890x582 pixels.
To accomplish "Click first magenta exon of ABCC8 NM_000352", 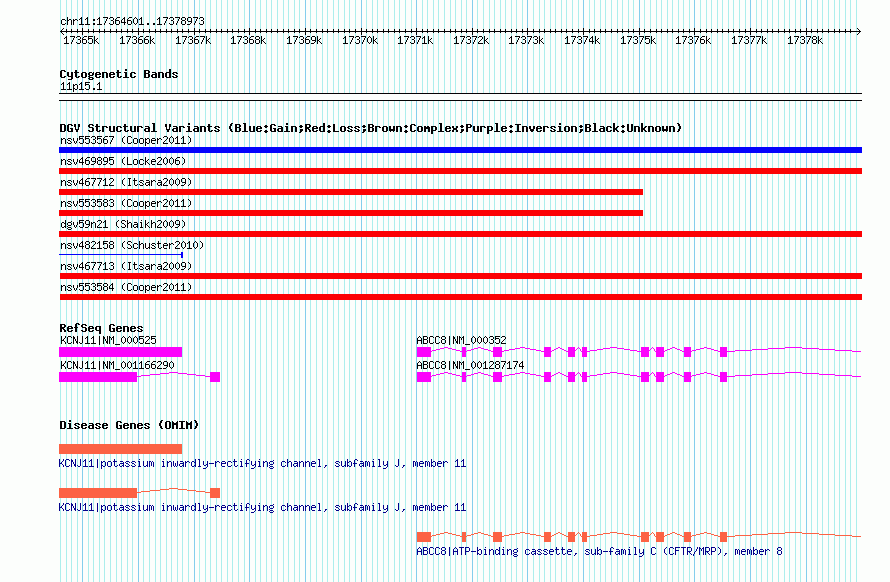I will click(424, 352).
